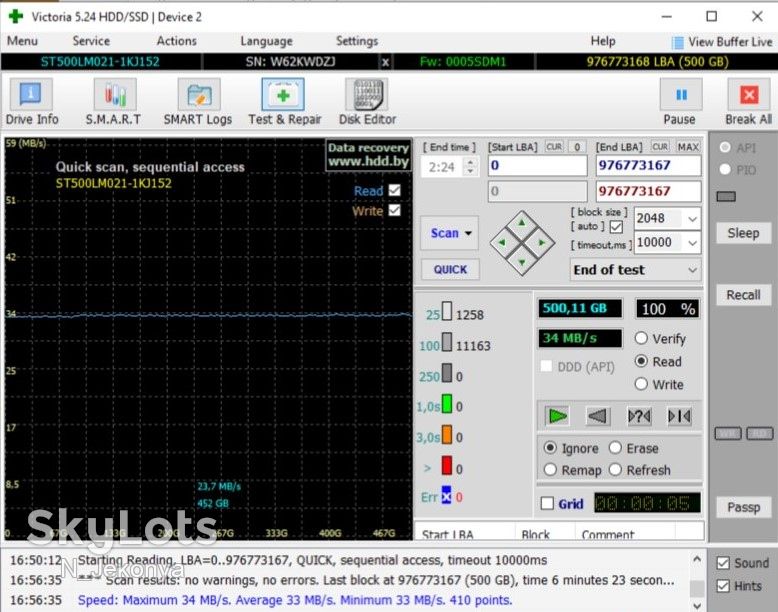Click the reverse scan arrow button
778x612 pixels.
click(x=597, y=416)
